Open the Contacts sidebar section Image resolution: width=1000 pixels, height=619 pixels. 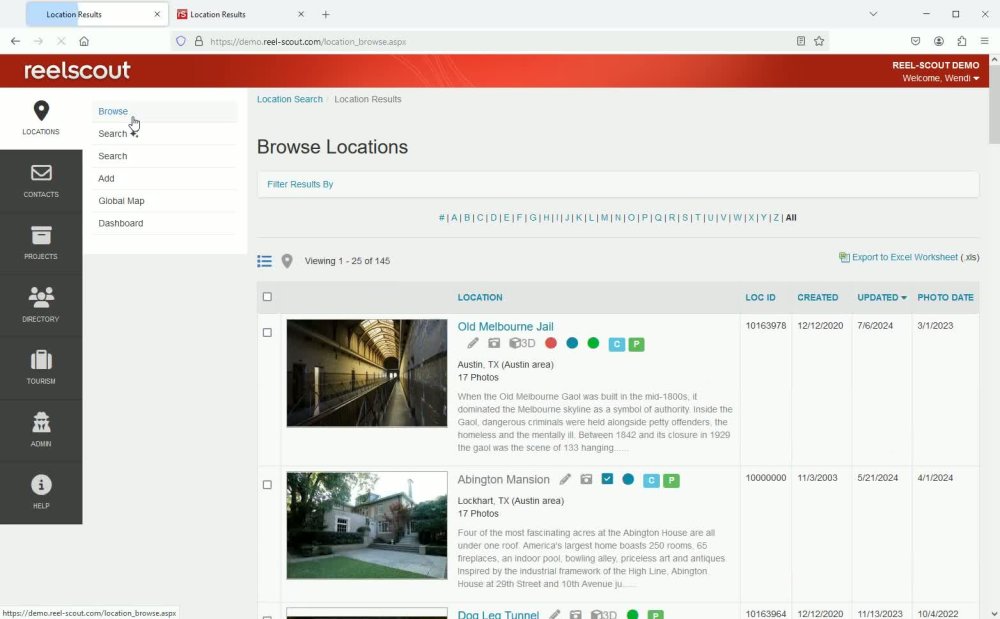coord(41,181)
